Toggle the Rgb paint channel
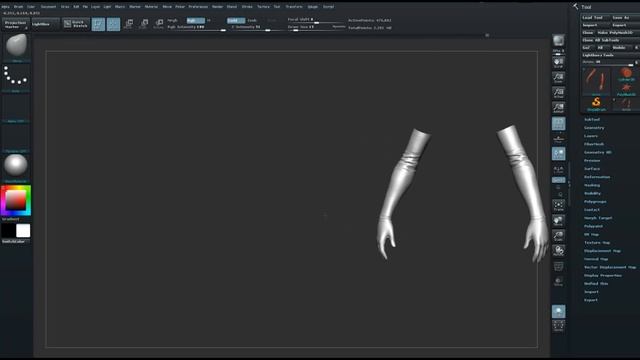640x360 pixels. [x=196, y=20]
